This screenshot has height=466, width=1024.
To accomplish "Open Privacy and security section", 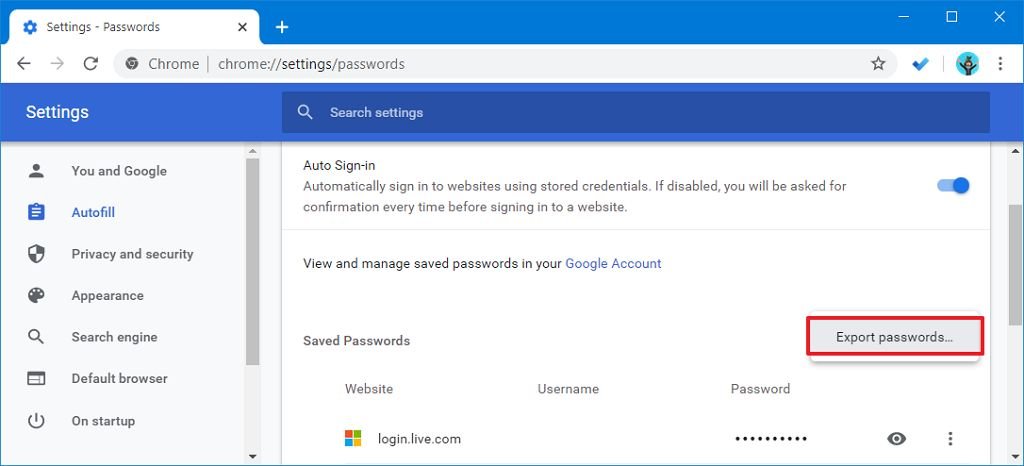I will pyautogui.click(x=132, y=254).
